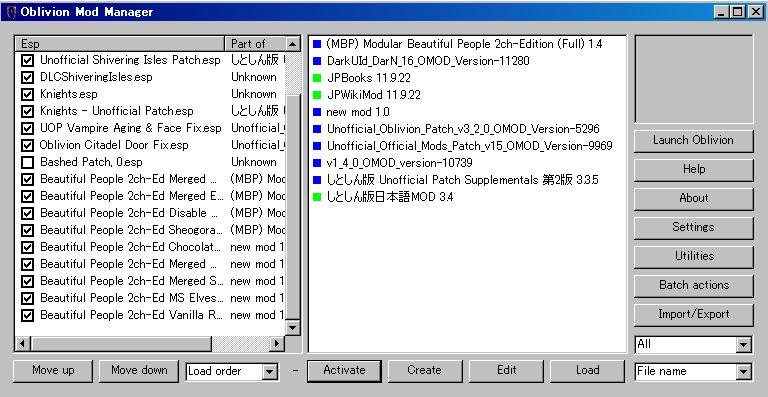
Task: Uncheck DLCShiveringIsles.esp
Action: 27,77
